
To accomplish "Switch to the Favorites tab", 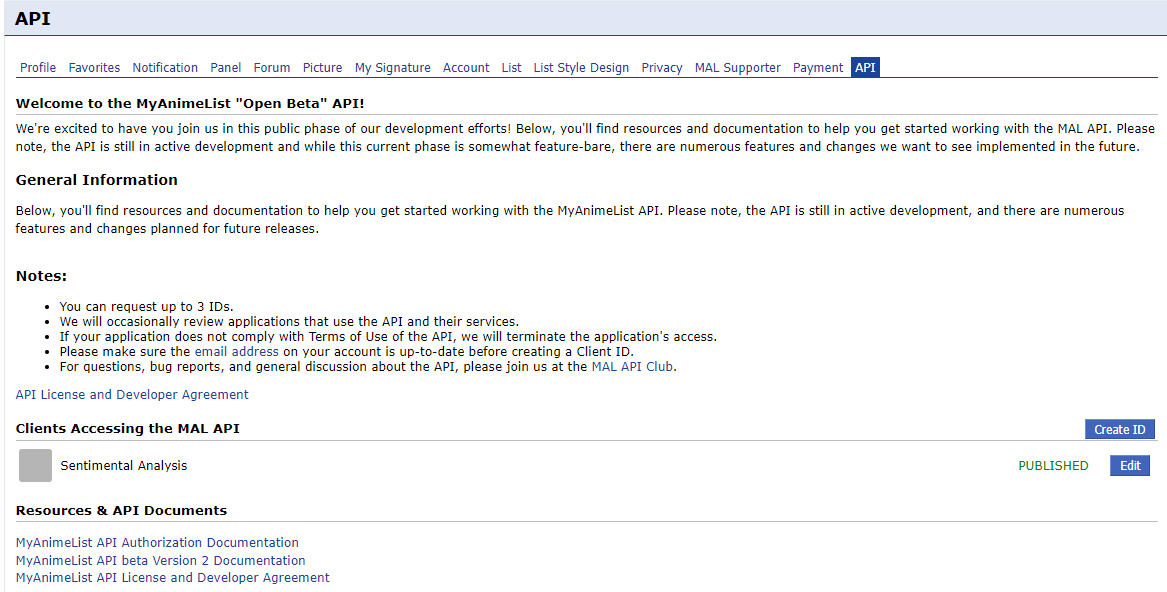I will click(95, 68).
